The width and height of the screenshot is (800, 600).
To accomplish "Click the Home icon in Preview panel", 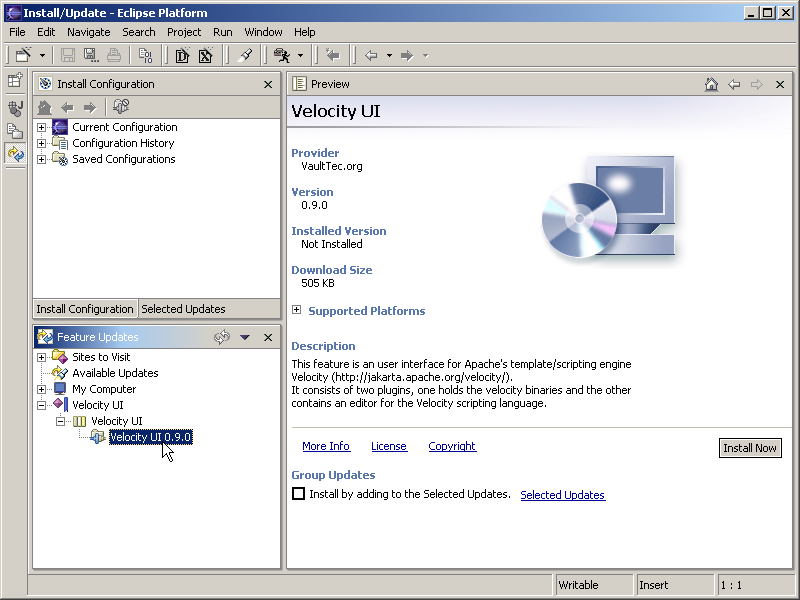I will pos(712,85).
